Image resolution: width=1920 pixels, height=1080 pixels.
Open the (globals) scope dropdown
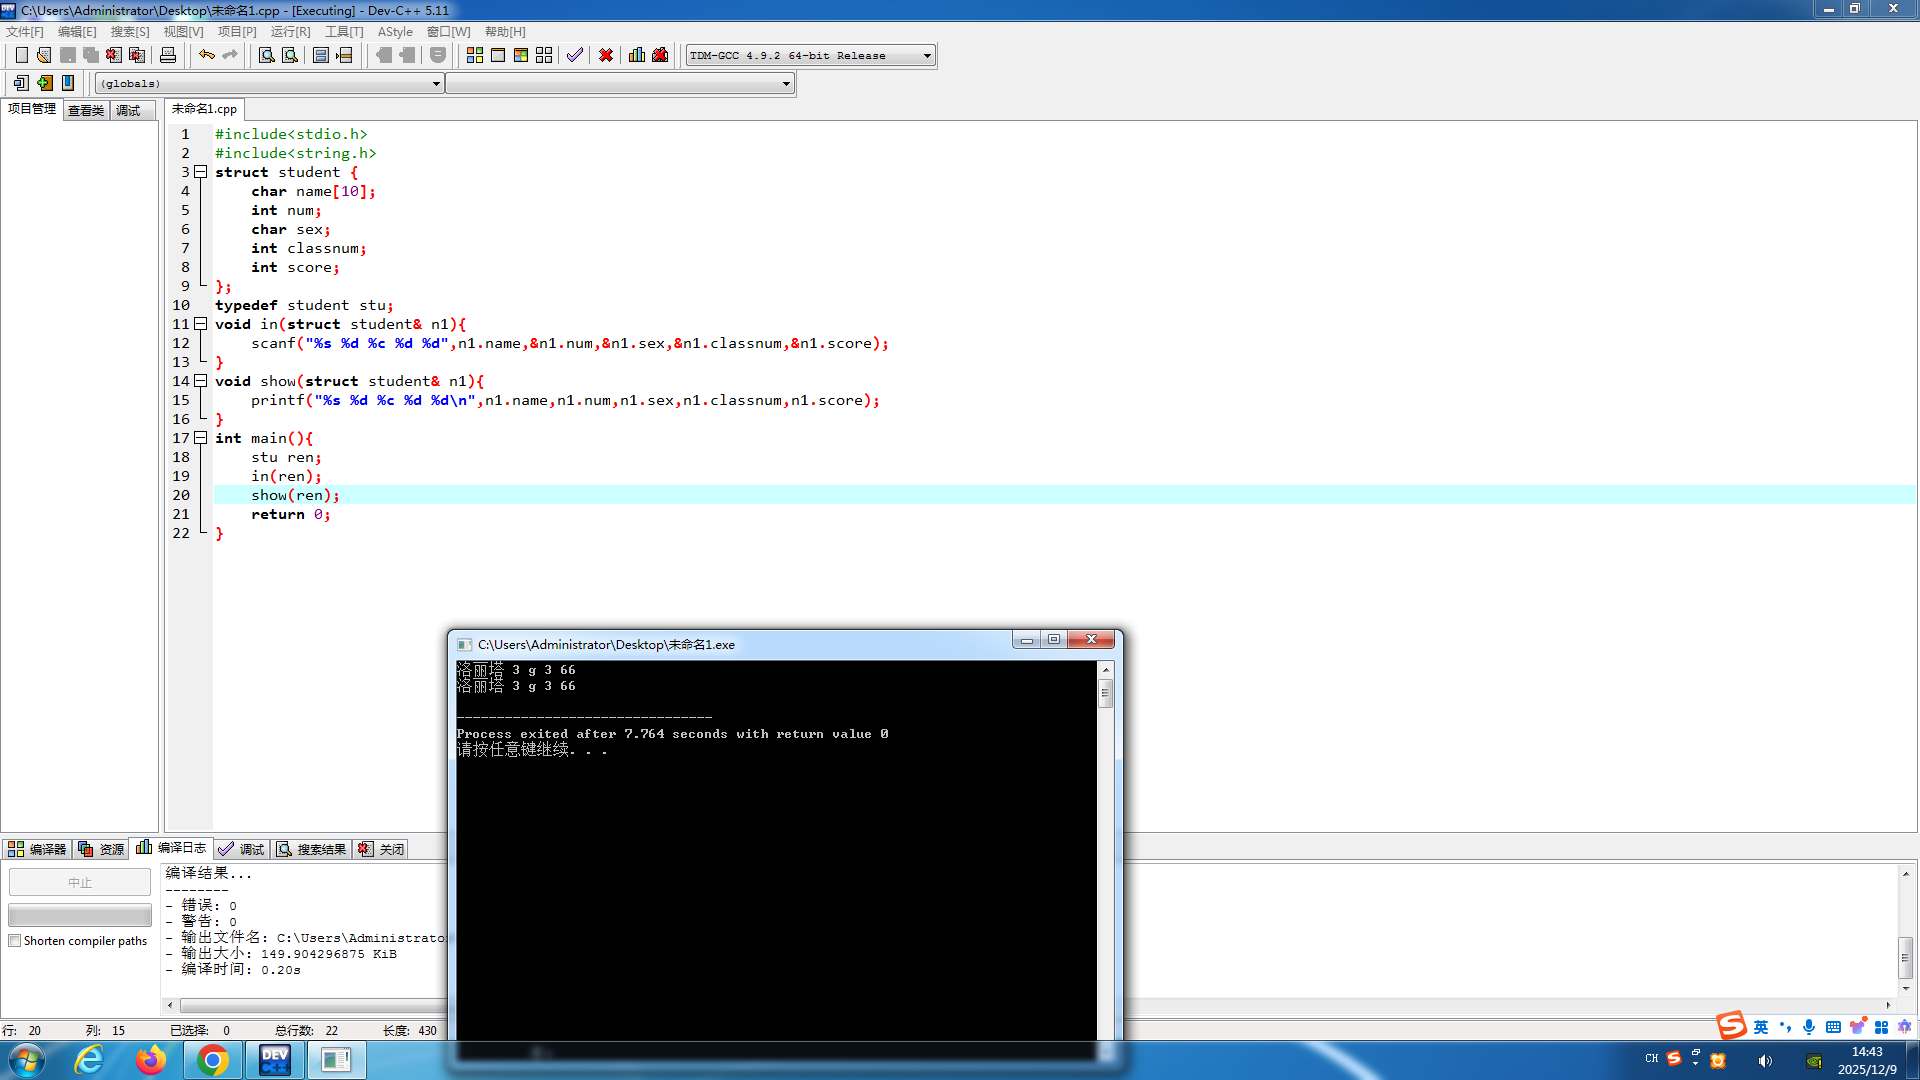(x=436, y=84)
